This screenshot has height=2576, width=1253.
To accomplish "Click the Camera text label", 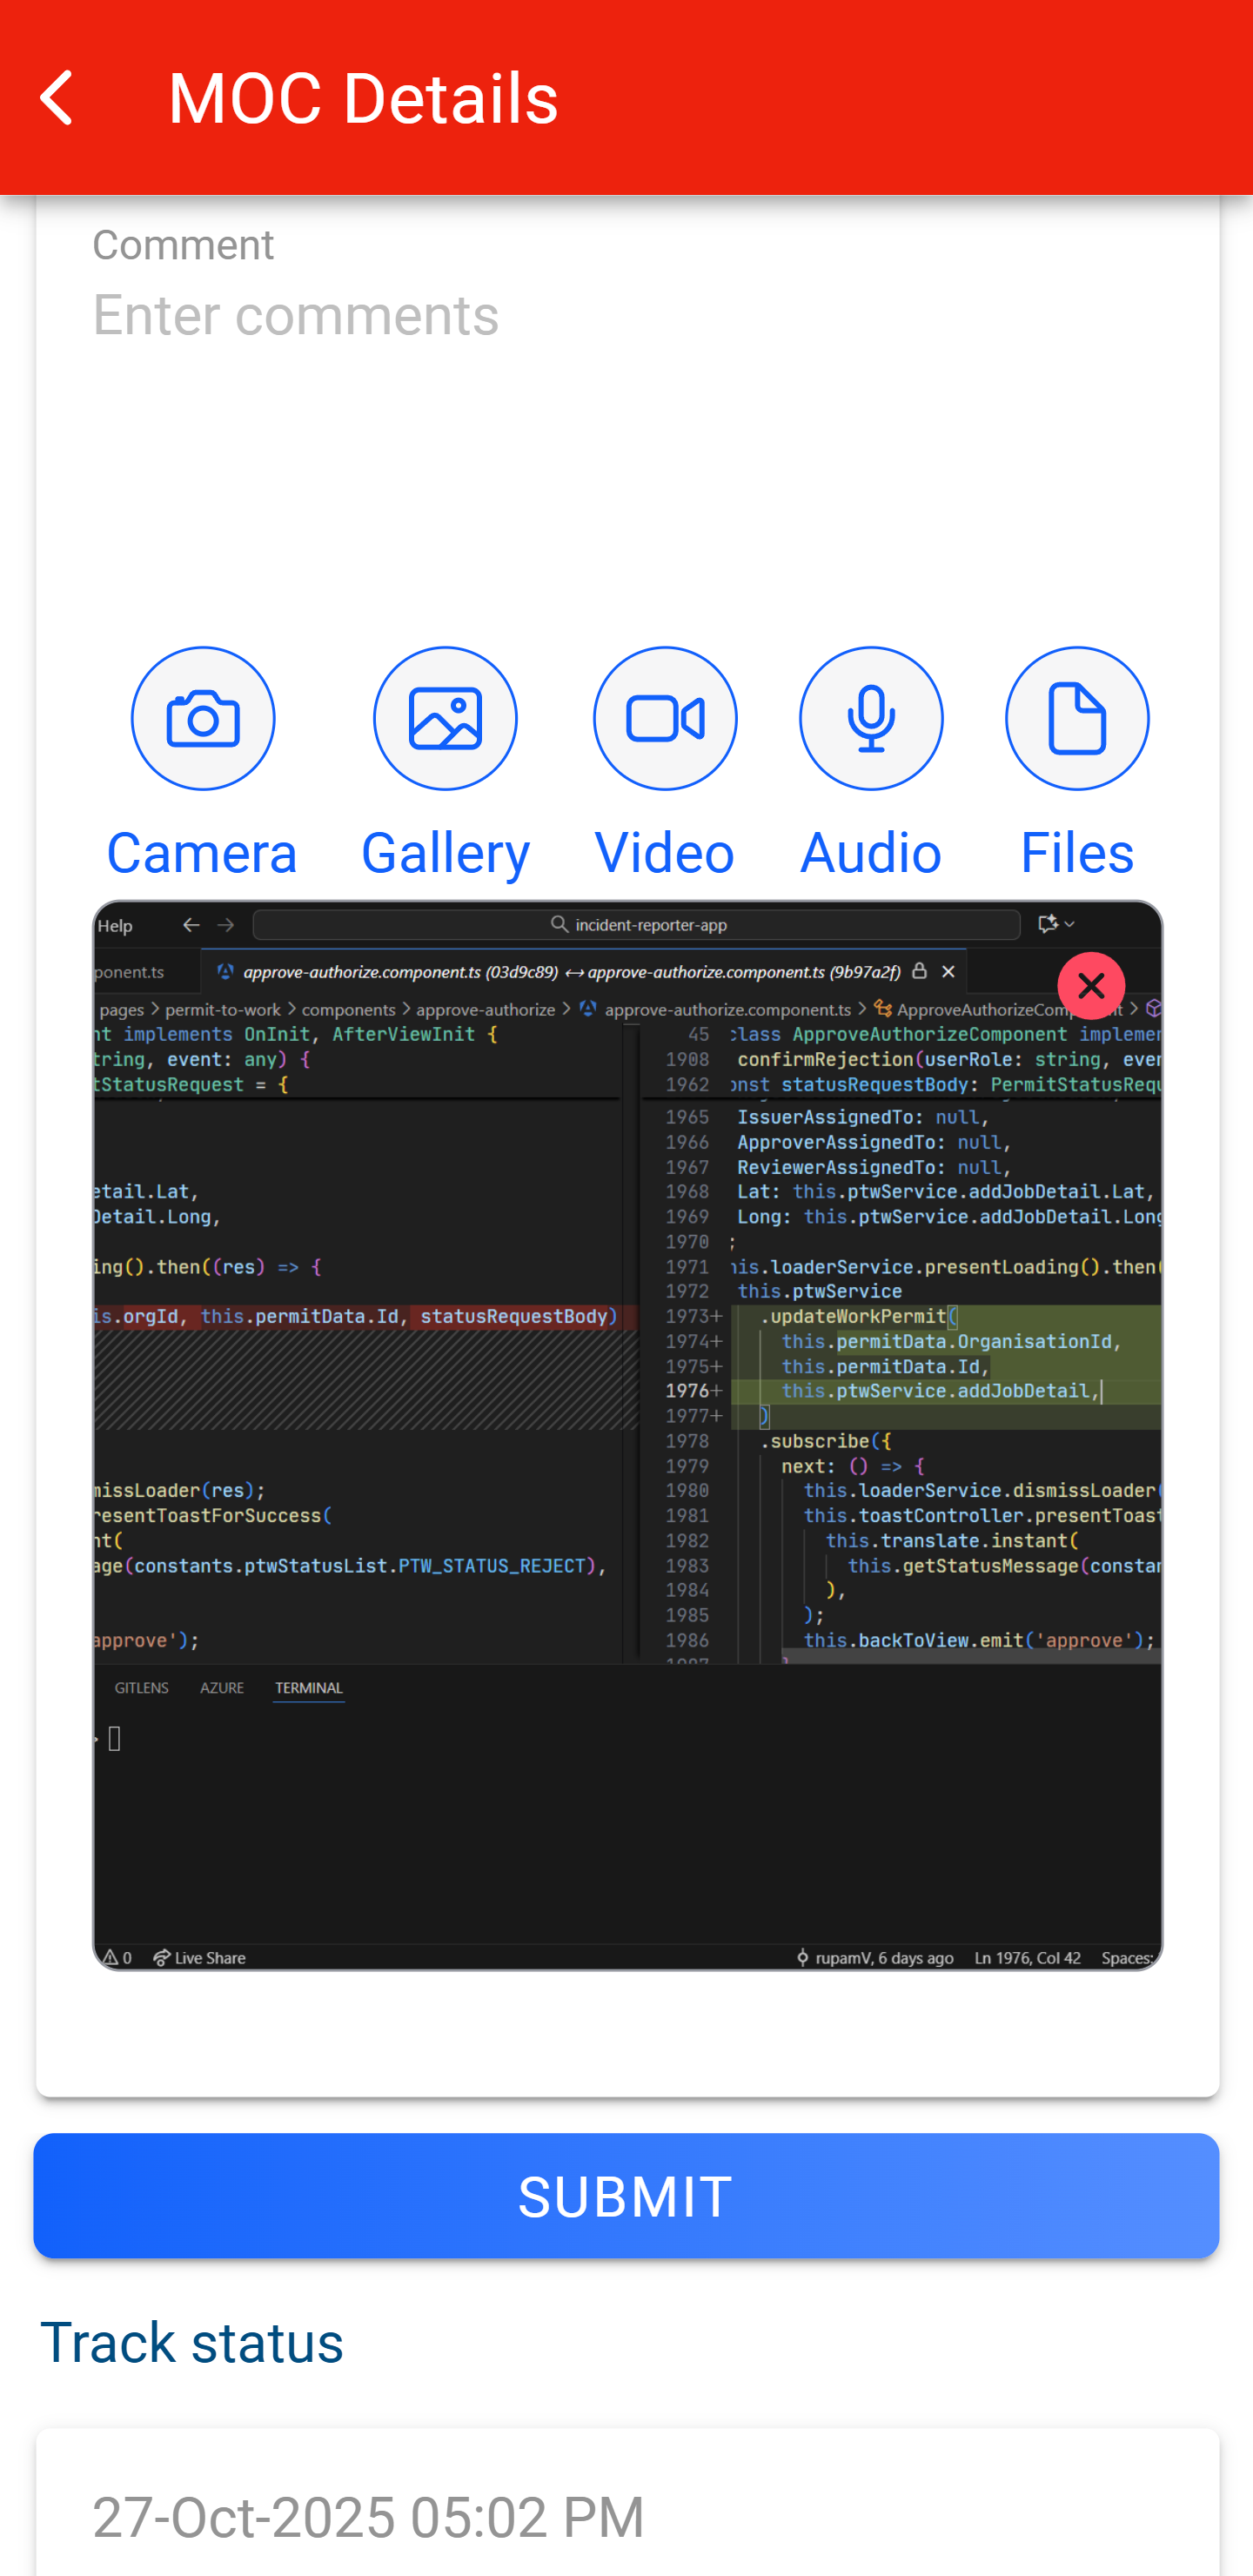I will (202, 853).
